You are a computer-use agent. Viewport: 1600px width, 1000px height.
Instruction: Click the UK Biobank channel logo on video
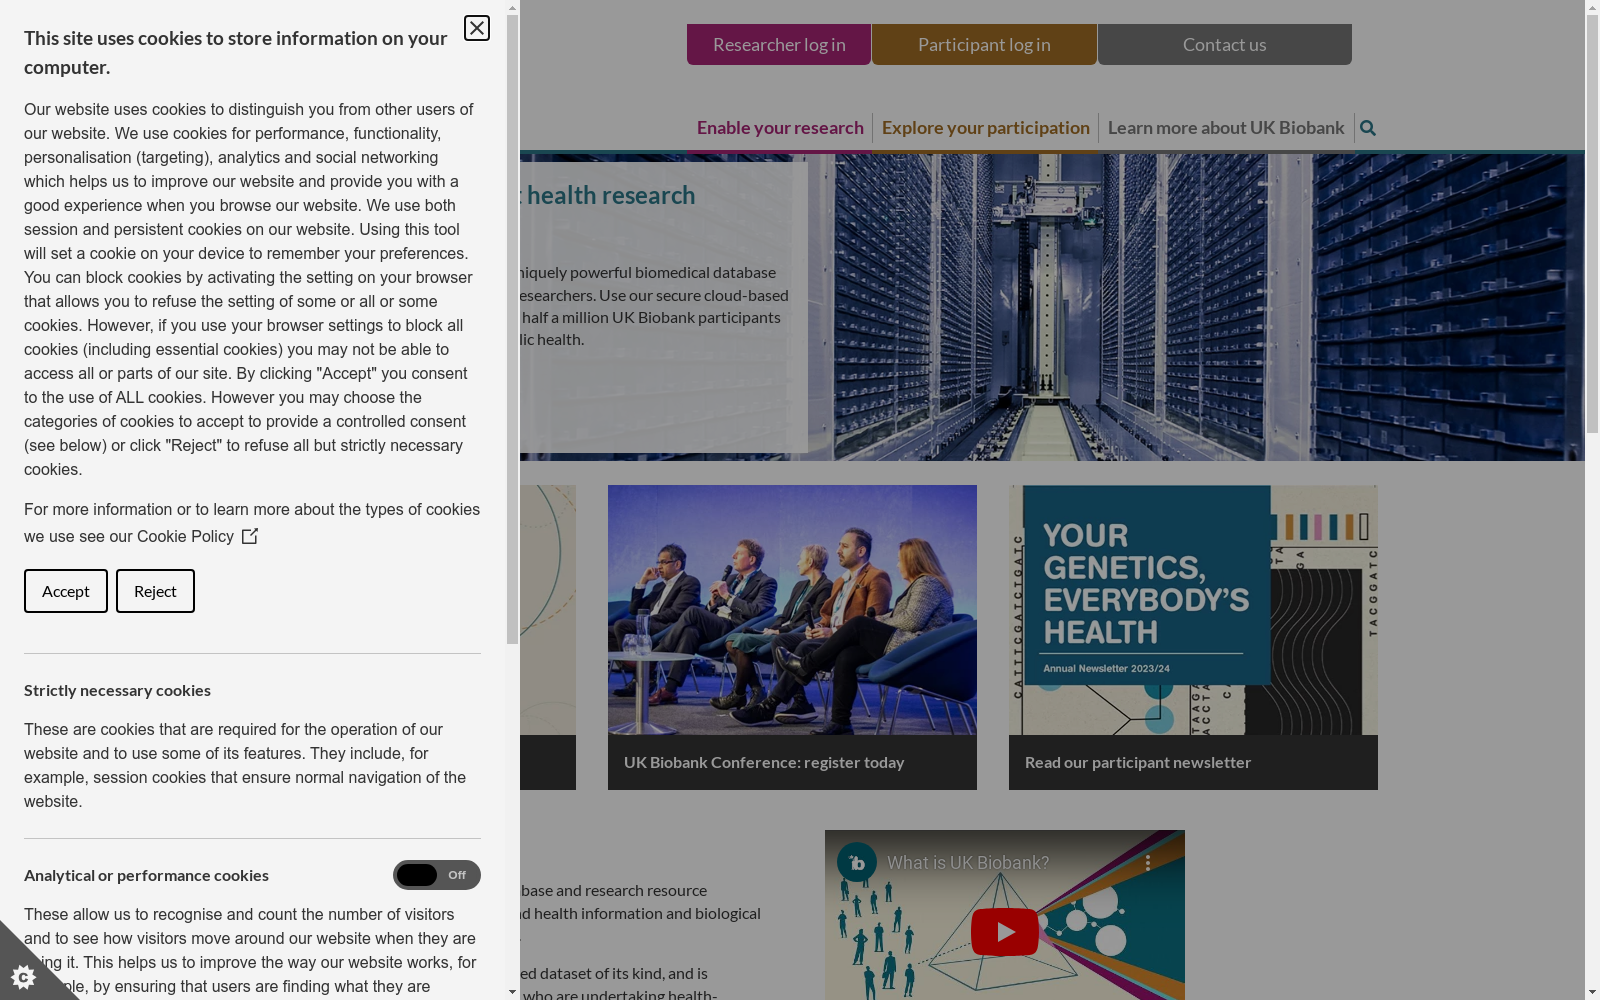coord(857,862)
